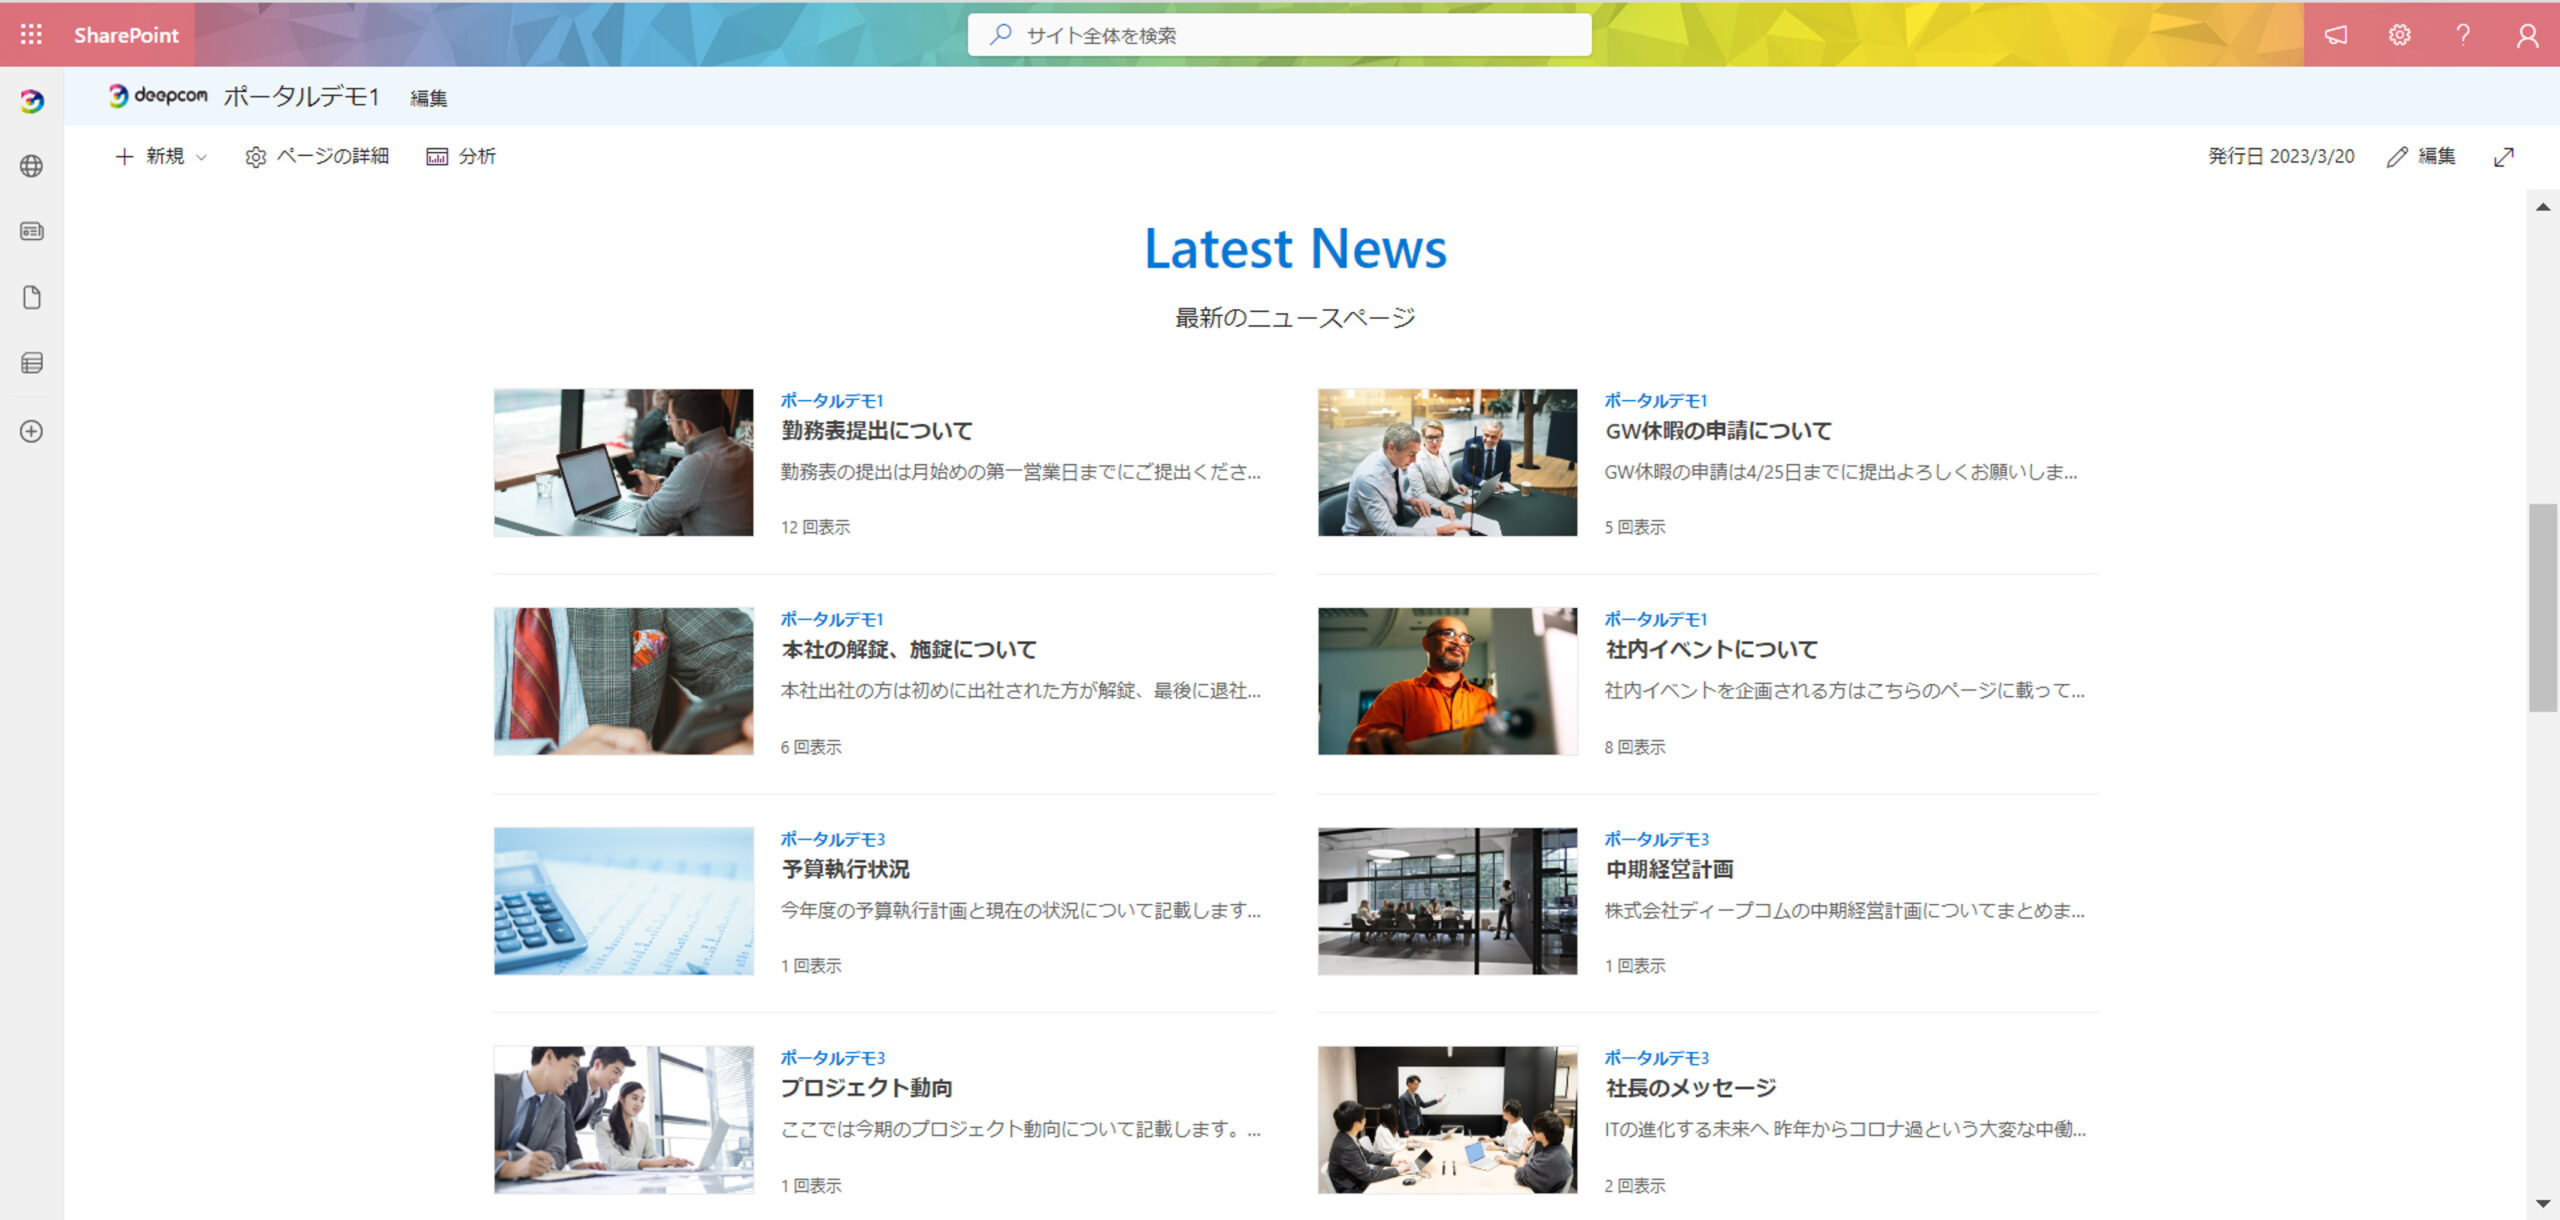Screen dimensions: 2560x1220
Task: Open the megaphone feedback icon
Action: click(x=2336, y=35)
